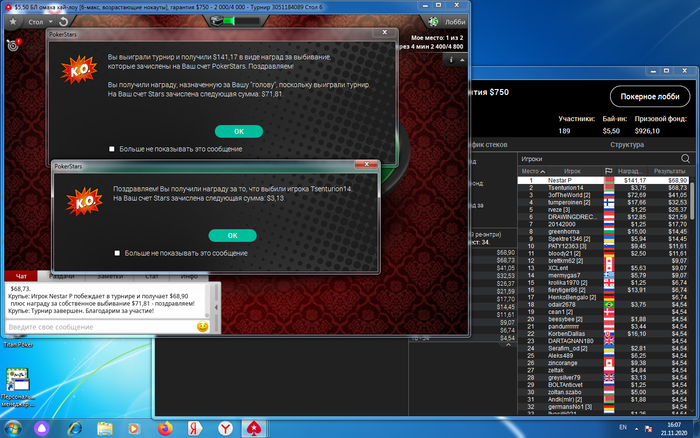Image resolution: width=700 pixels, height=438 pixels.
Task: Click the cashier chip icon beside Лобби
Action: (x=433, y=21)
